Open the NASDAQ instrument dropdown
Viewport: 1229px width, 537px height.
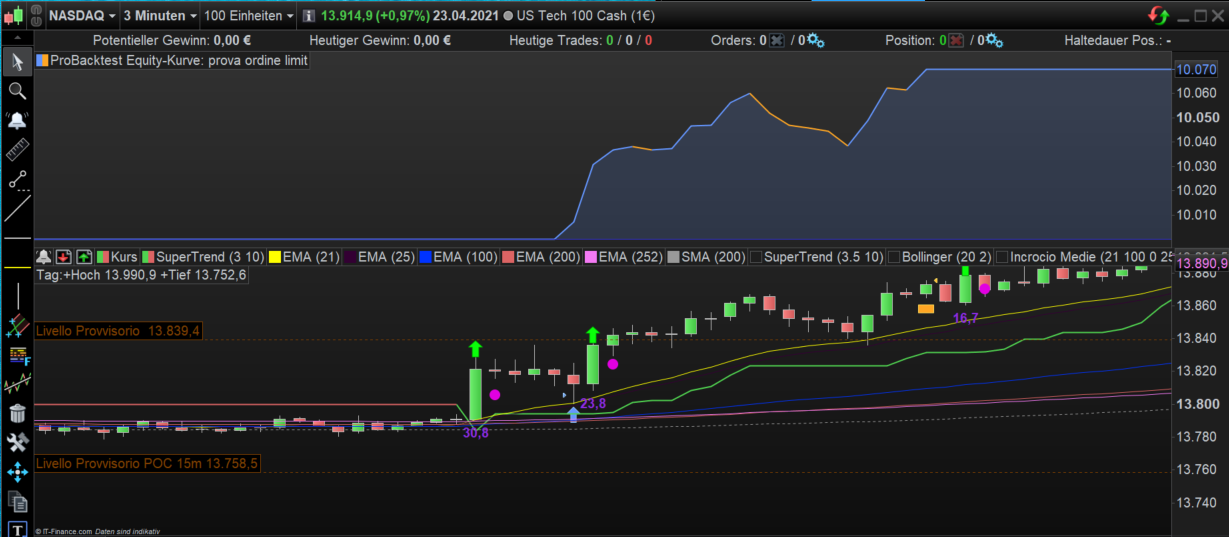pyautogui.click(x=83, y=16)
